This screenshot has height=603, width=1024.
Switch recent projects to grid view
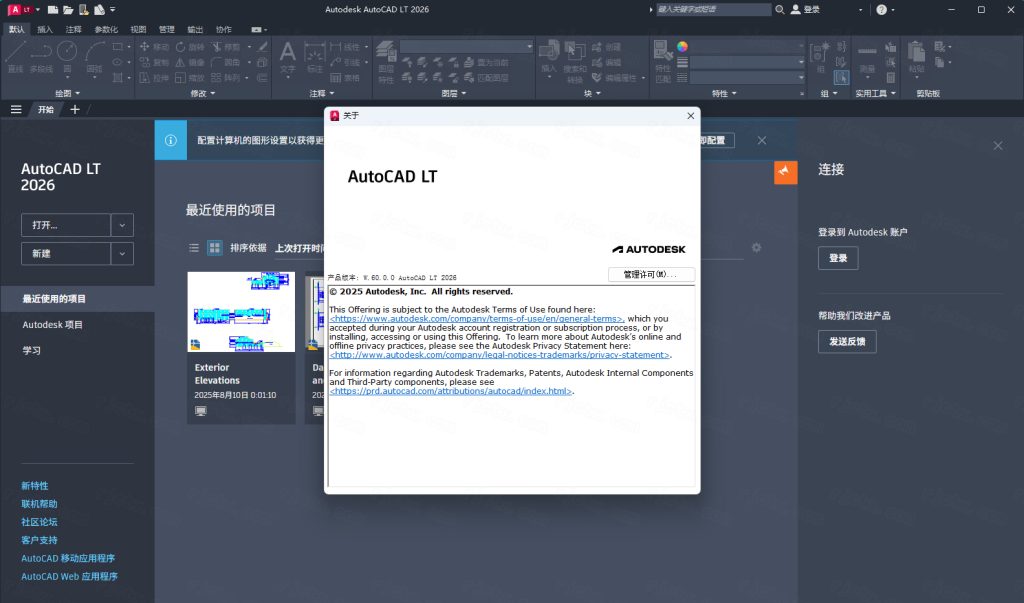pyautogui.click(x=215, y=247)
